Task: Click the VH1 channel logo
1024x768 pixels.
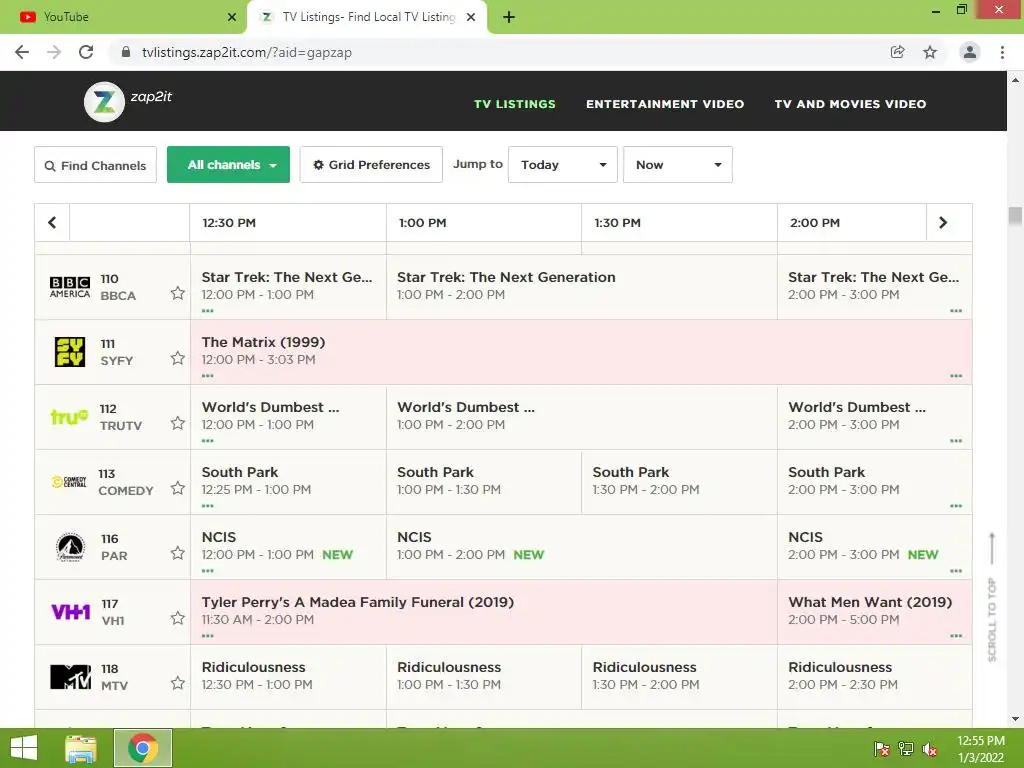Action: [x=71, y=612]
